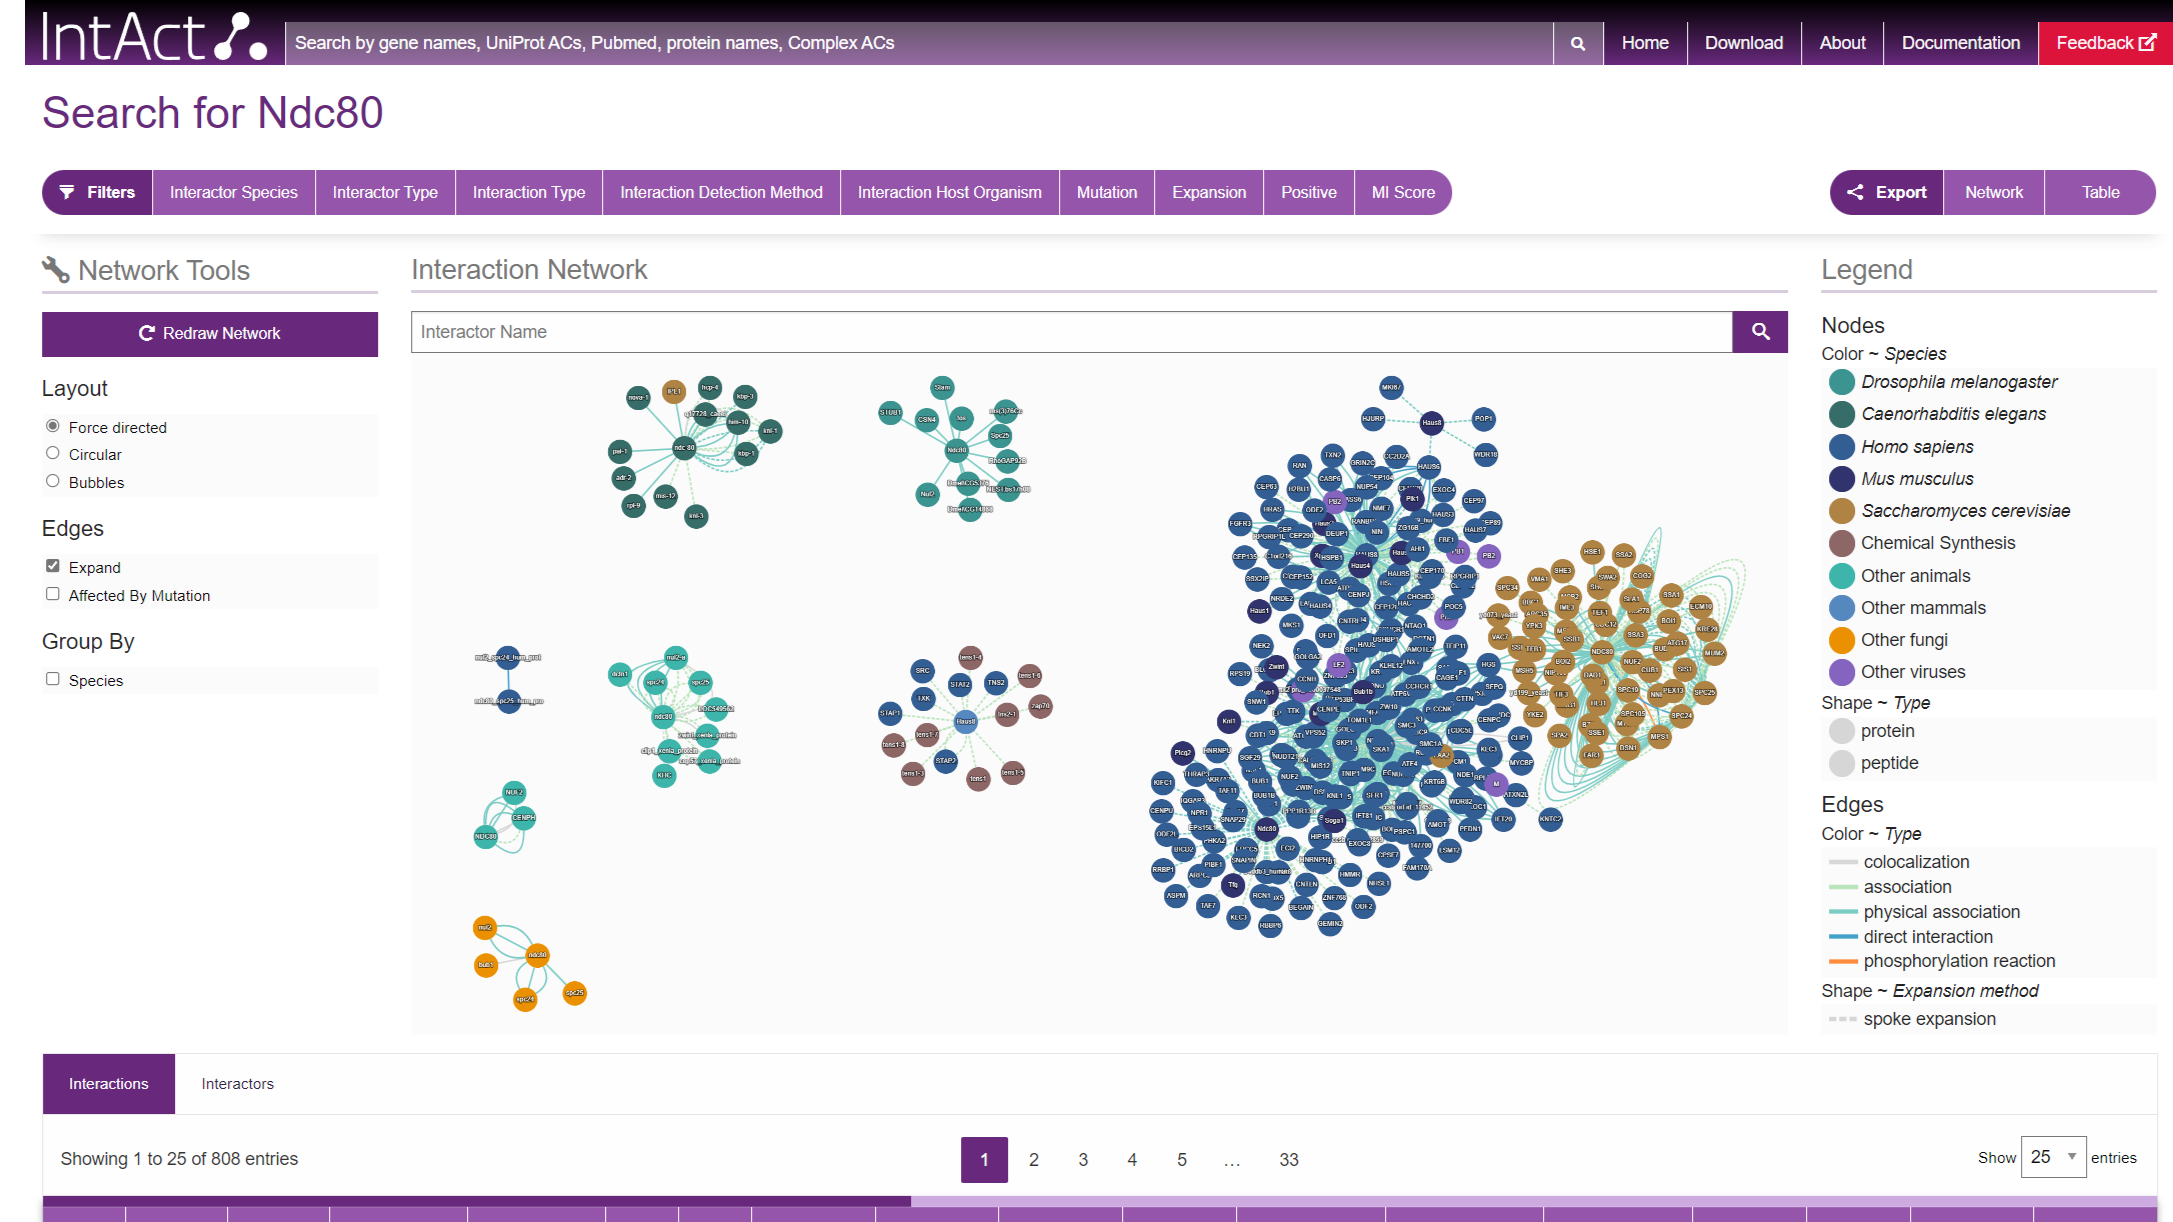Enable Affected By Mutation checkbox

pyautogui.click(x=53, y=594)
